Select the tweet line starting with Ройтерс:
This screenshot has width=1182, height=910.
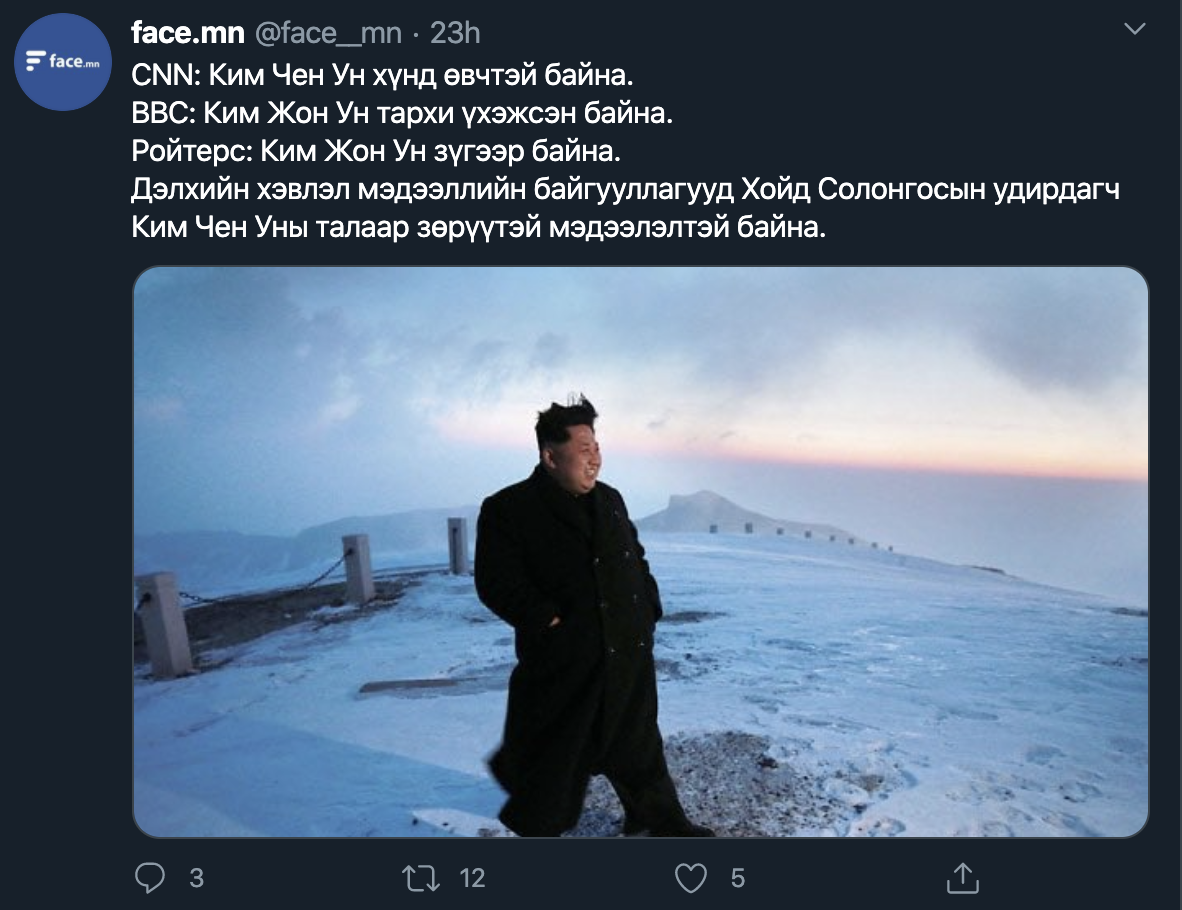[x=376, y=151]
